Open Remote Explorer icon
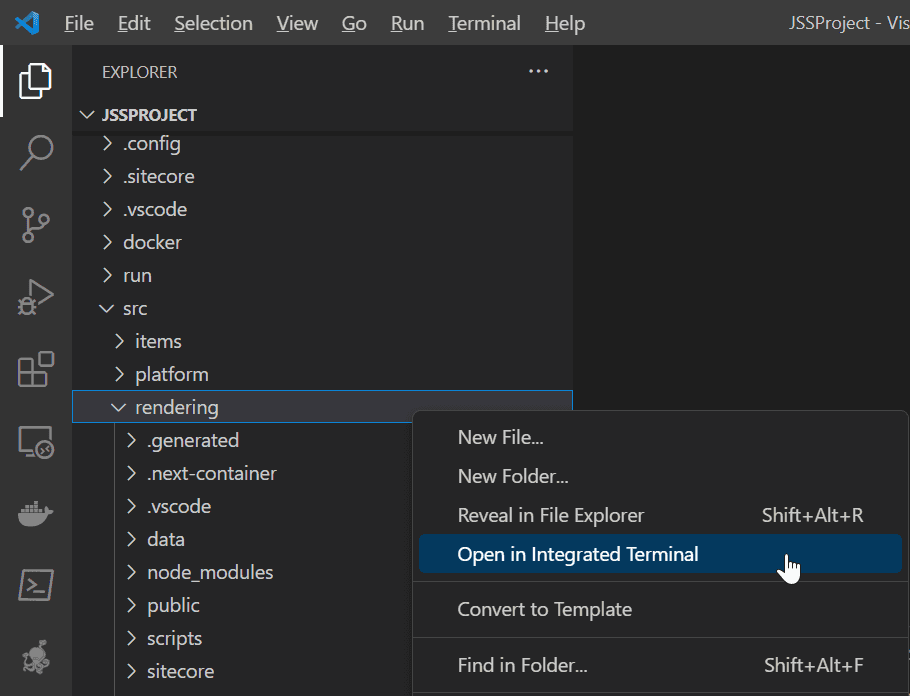Image resolution: width=910 pixels, height=696 pixels. tap(35, 442)
